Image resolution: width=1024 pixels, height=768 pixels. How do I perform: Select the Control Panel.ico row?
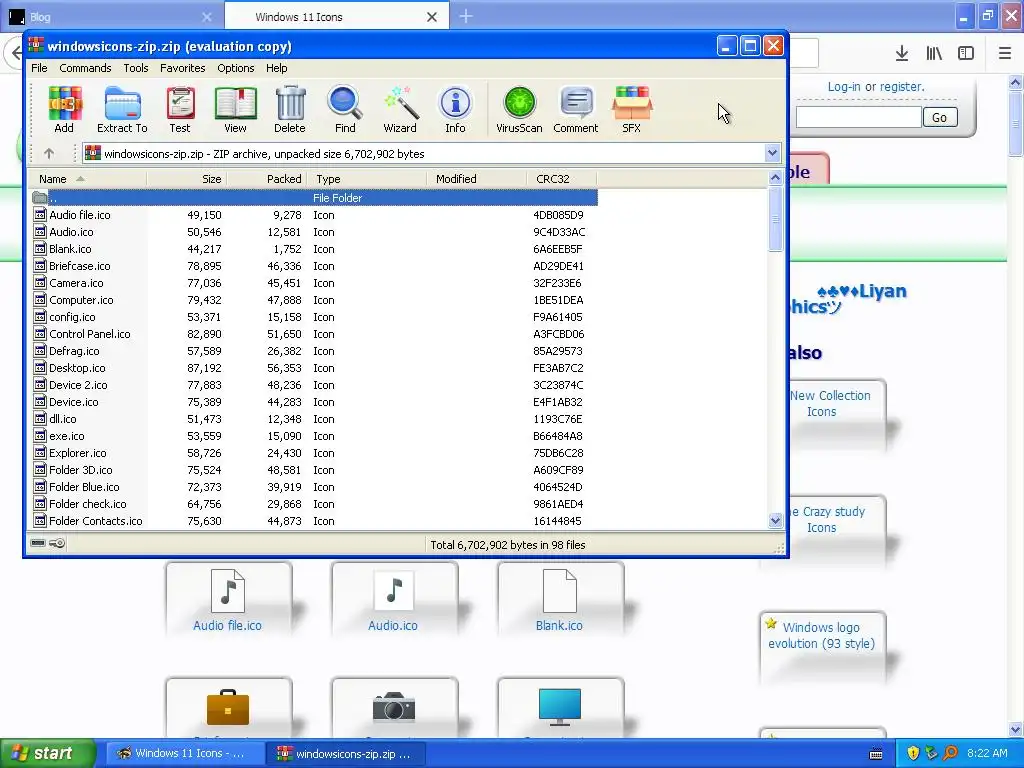pyautogui.click(x=313, y=334)
